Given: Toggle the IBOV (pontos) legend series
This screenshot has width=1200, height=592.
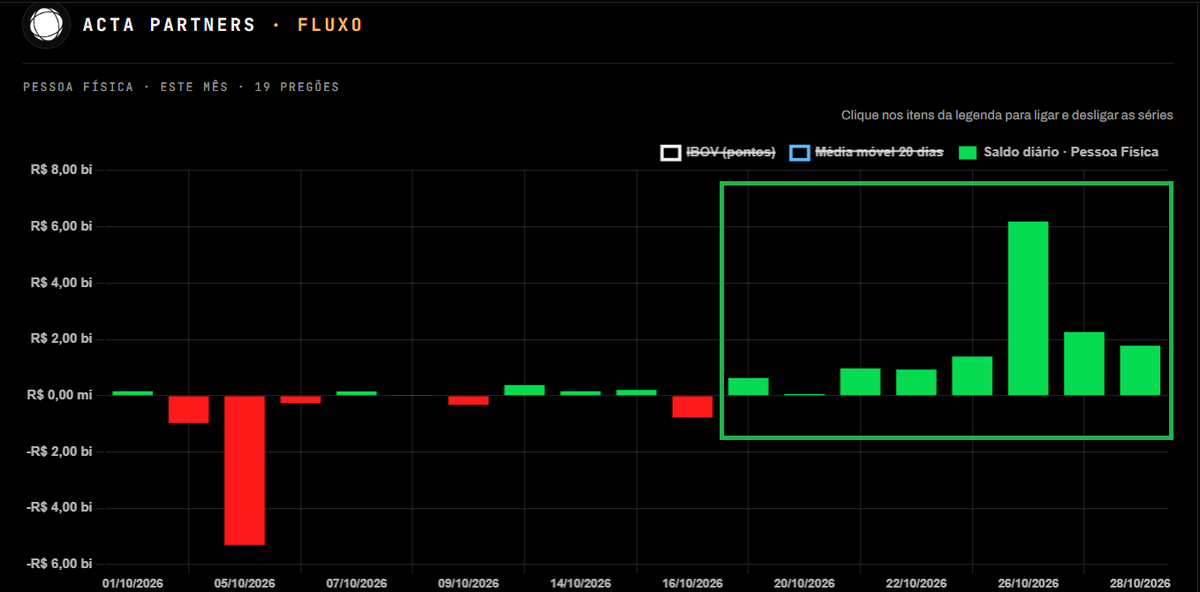Looking at the screenshot, I should click(718, 153).
